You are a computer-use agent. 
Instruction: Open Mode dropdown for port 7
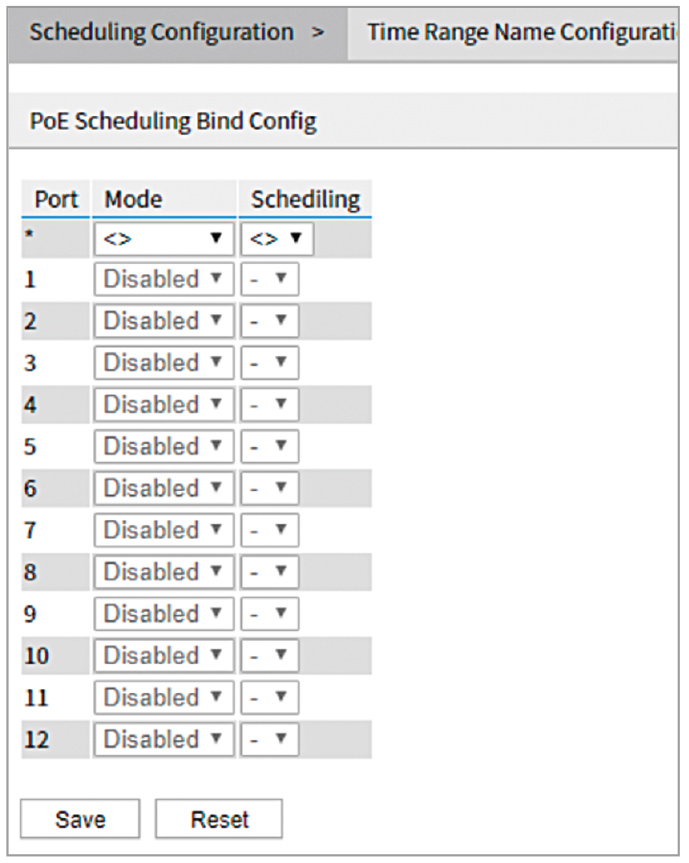click(164, 531)
